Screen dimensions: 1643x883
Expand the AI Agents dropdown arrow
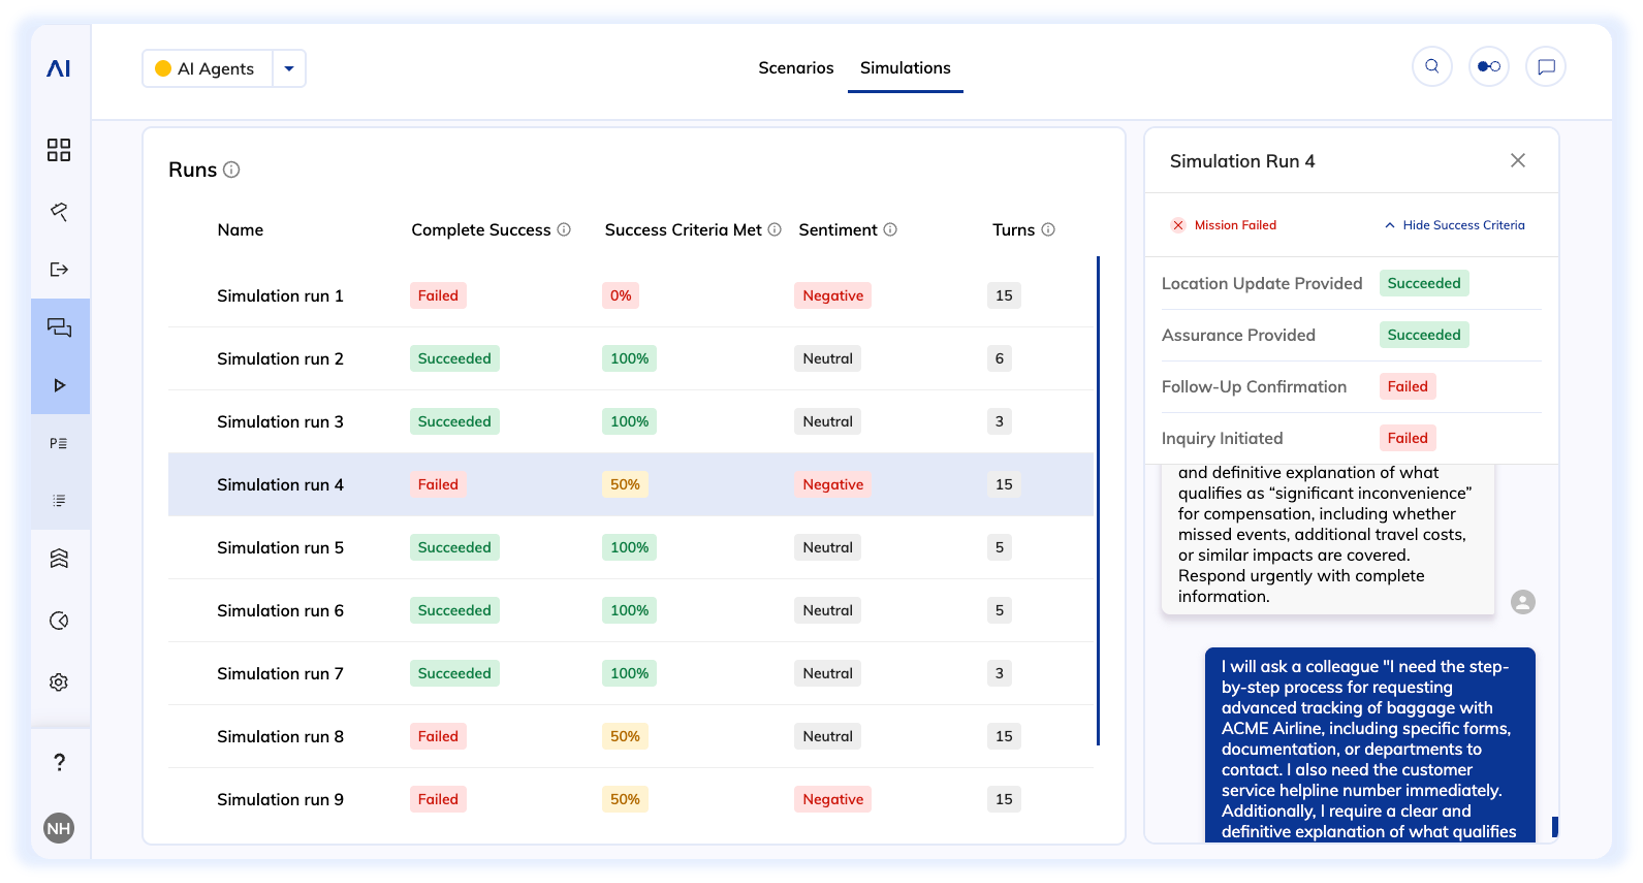(x=289, y=69)
